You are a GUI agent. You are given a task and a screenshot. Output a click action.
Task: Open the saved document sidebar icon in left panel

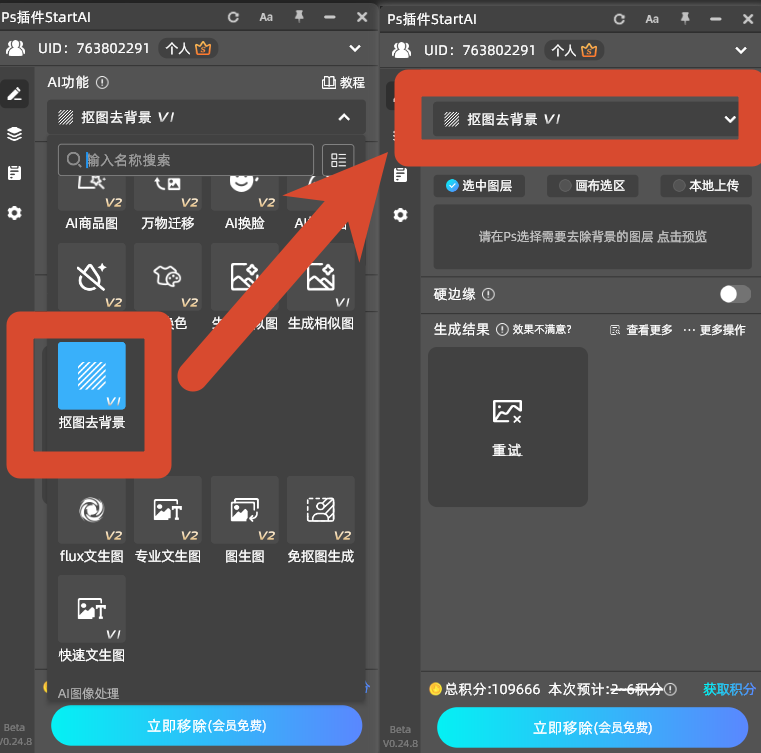pyautogui.click(x=15, y=173)
